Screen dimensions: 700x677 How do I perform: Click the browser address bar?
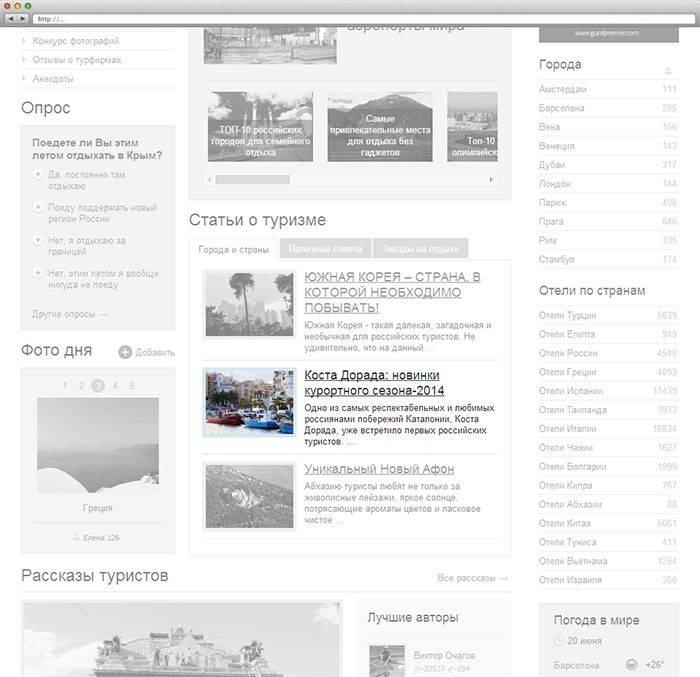pos(363,19)
